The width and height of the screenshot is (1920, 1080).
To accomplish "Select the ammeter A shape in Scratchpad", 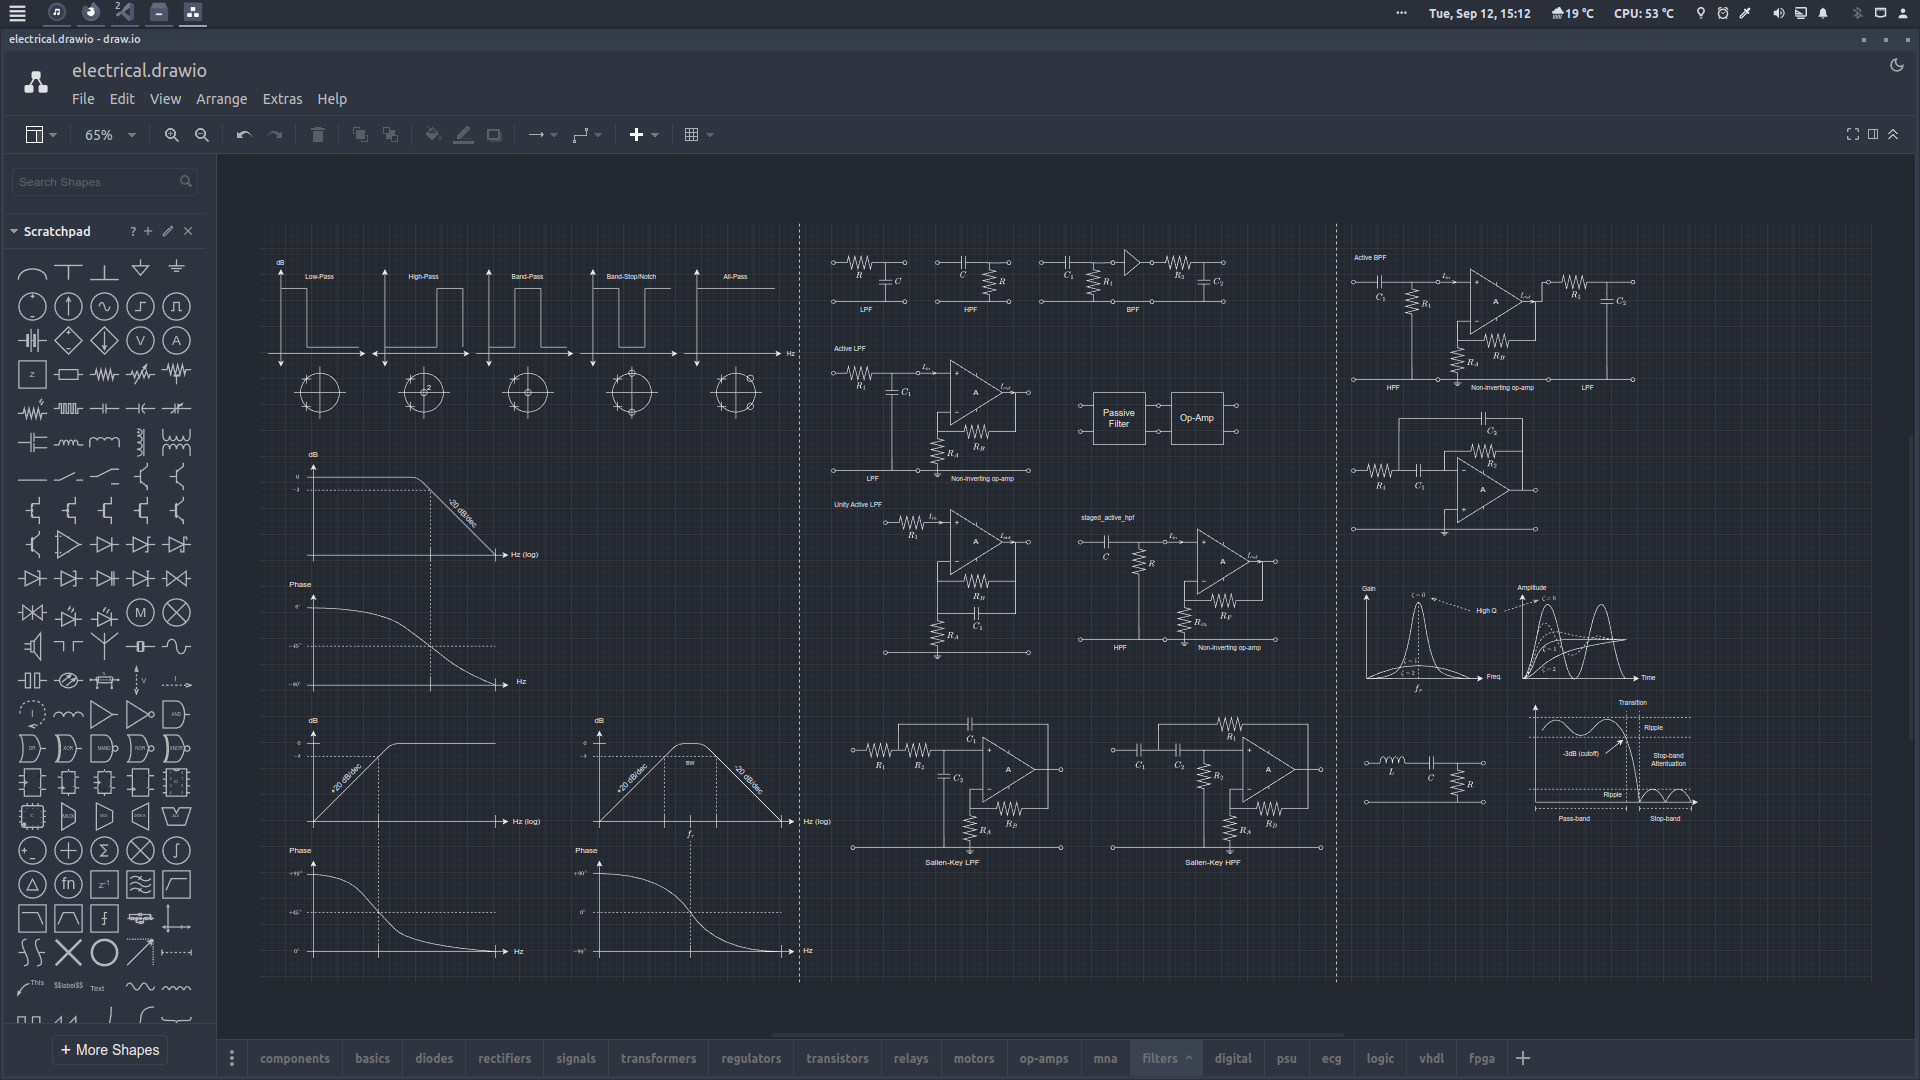I will coord(176,341).
